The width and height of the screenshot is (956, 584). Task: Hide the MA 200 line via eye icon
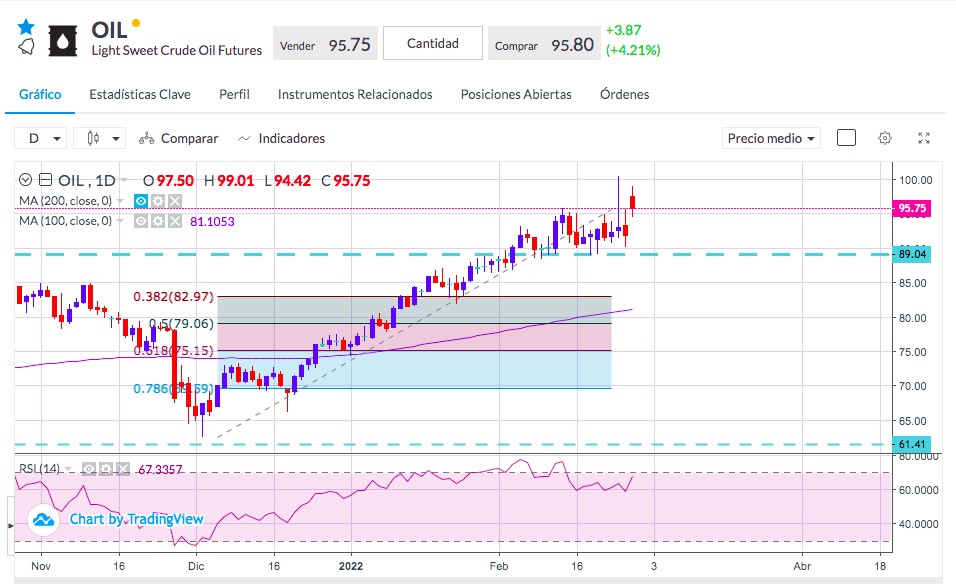[141, 201]
